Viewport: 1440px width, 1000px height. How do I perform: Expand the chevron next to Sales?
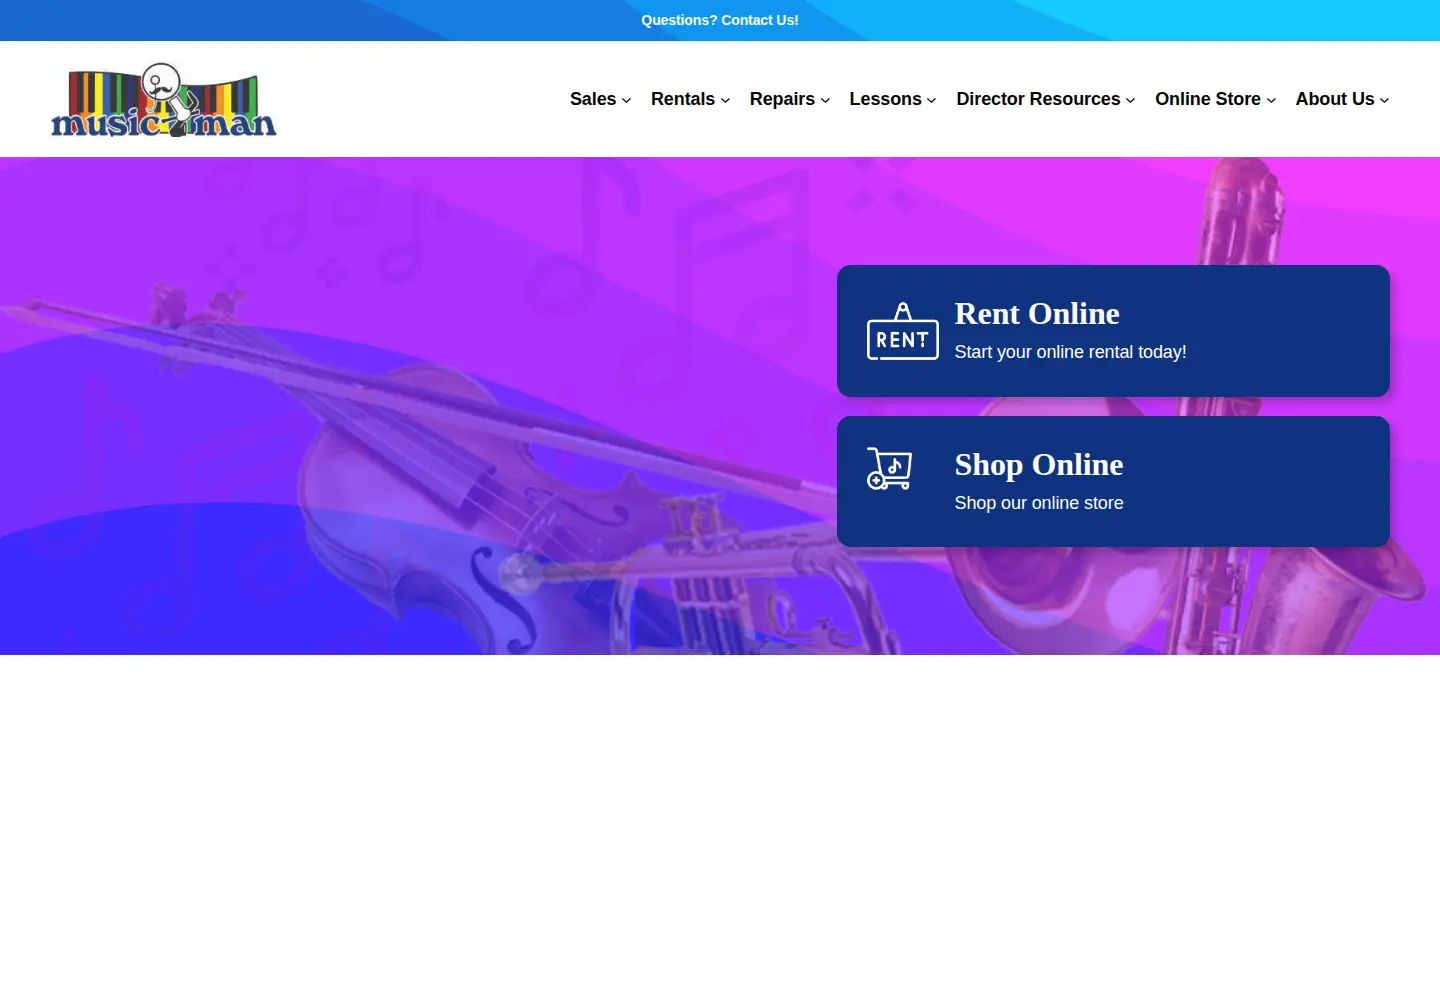pos(626,100)
